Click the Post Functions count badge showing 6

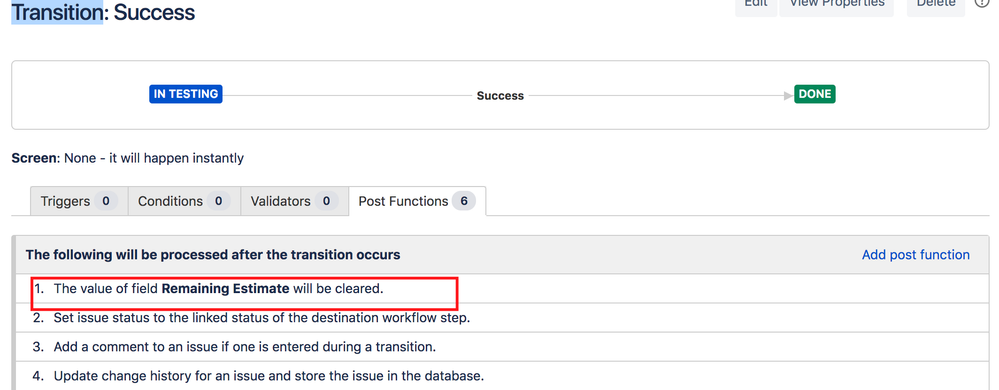click(x=464, y=201)
